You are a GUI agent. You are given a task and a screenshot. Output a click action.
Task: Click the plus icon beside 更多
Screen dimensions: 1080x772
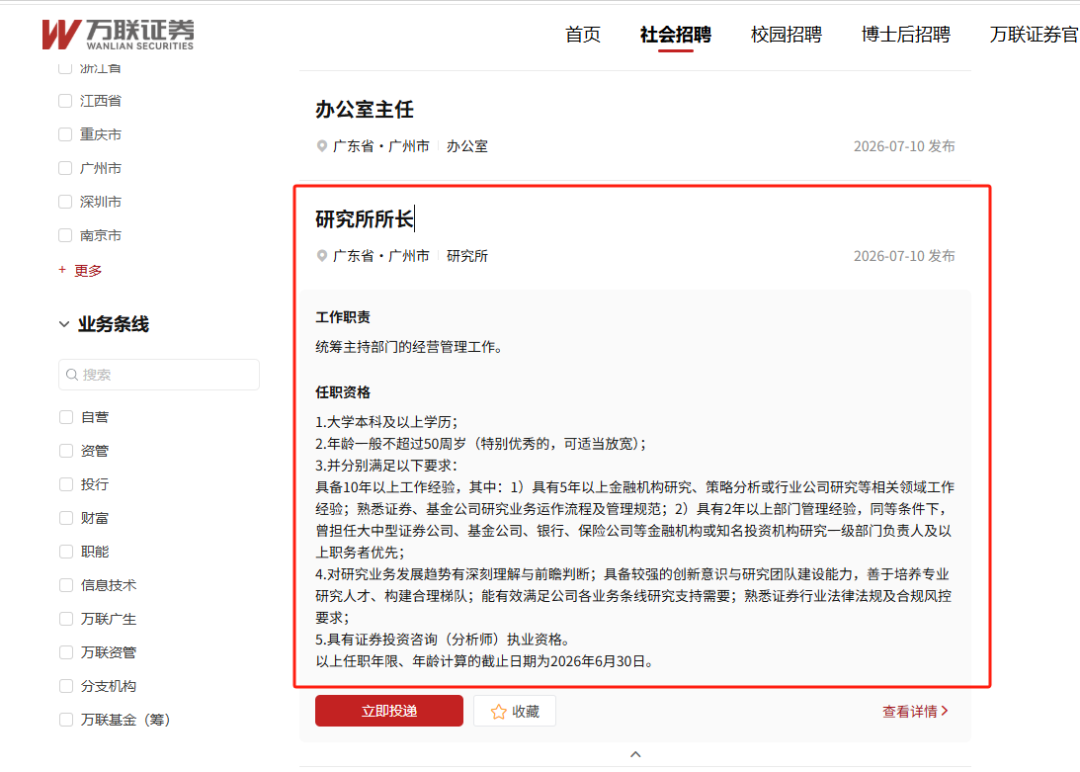(x=63, y=270)
